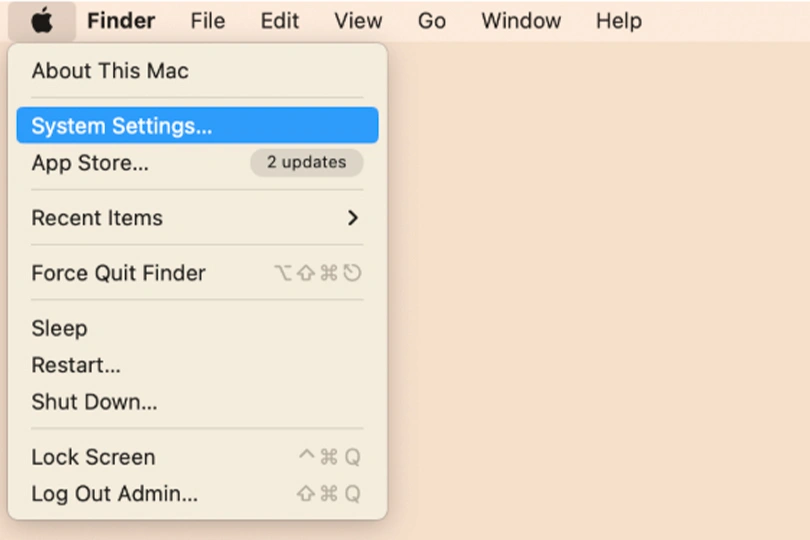The width and height of the screenshot is (810, 540).
Task: Select Lock Screen
Action: click(93, 457)
